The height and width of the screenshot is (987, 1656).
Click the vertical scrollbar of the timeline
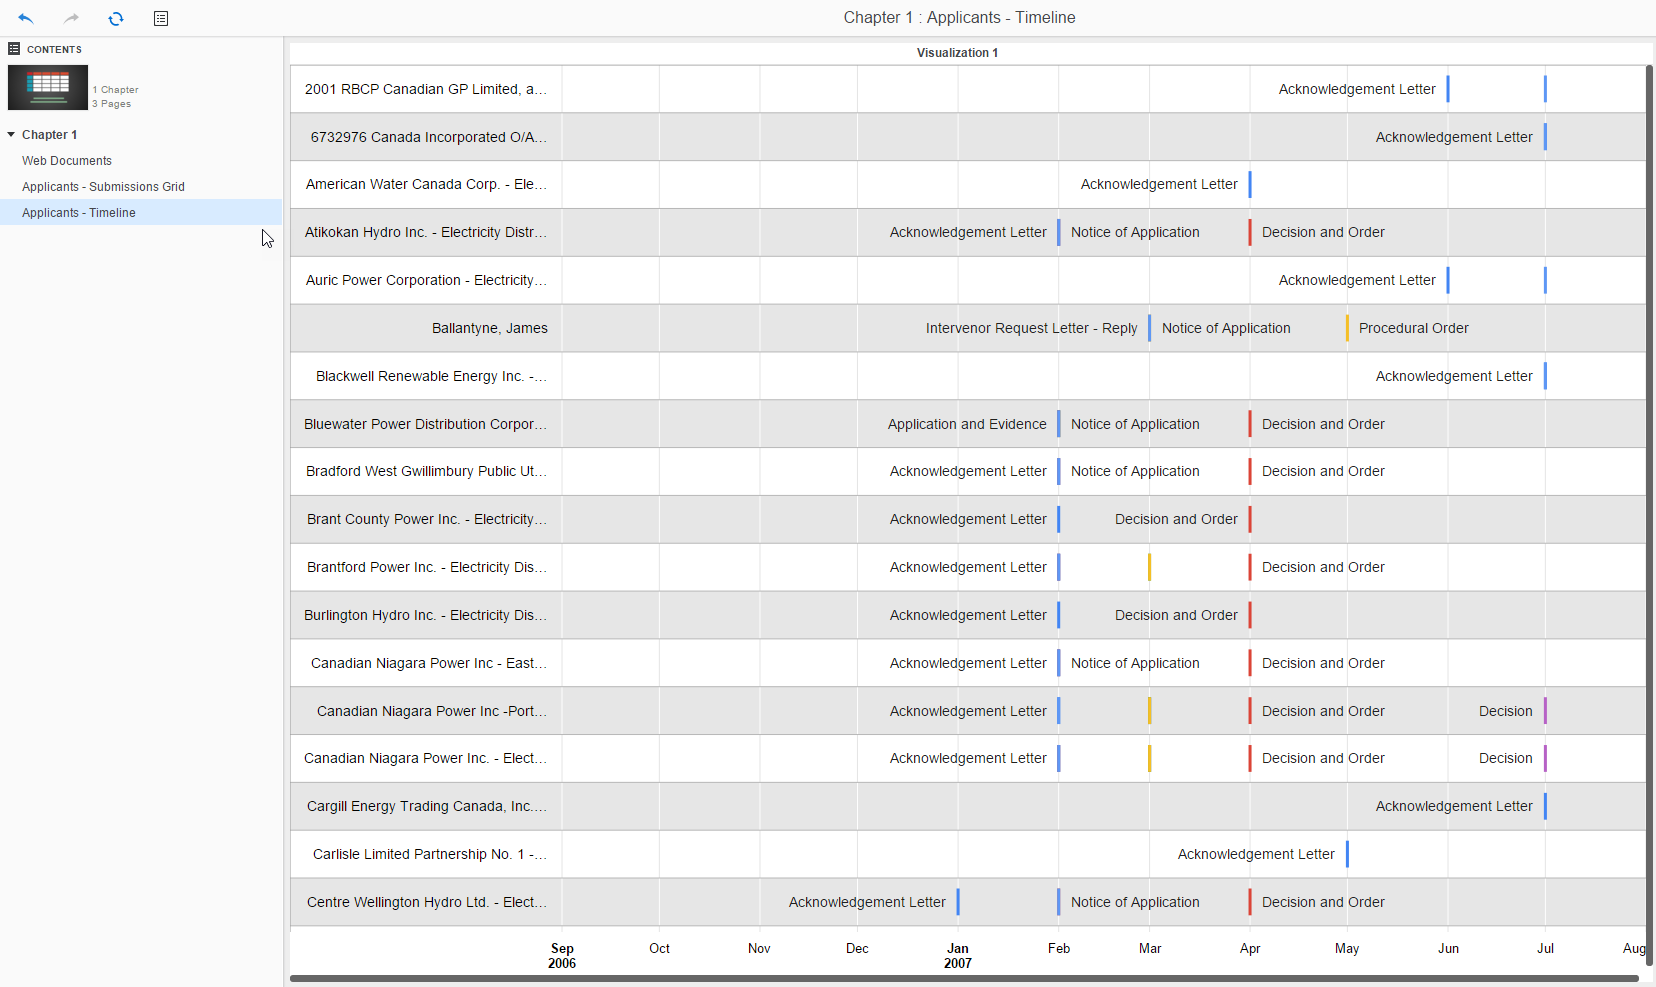[1649, 515]
